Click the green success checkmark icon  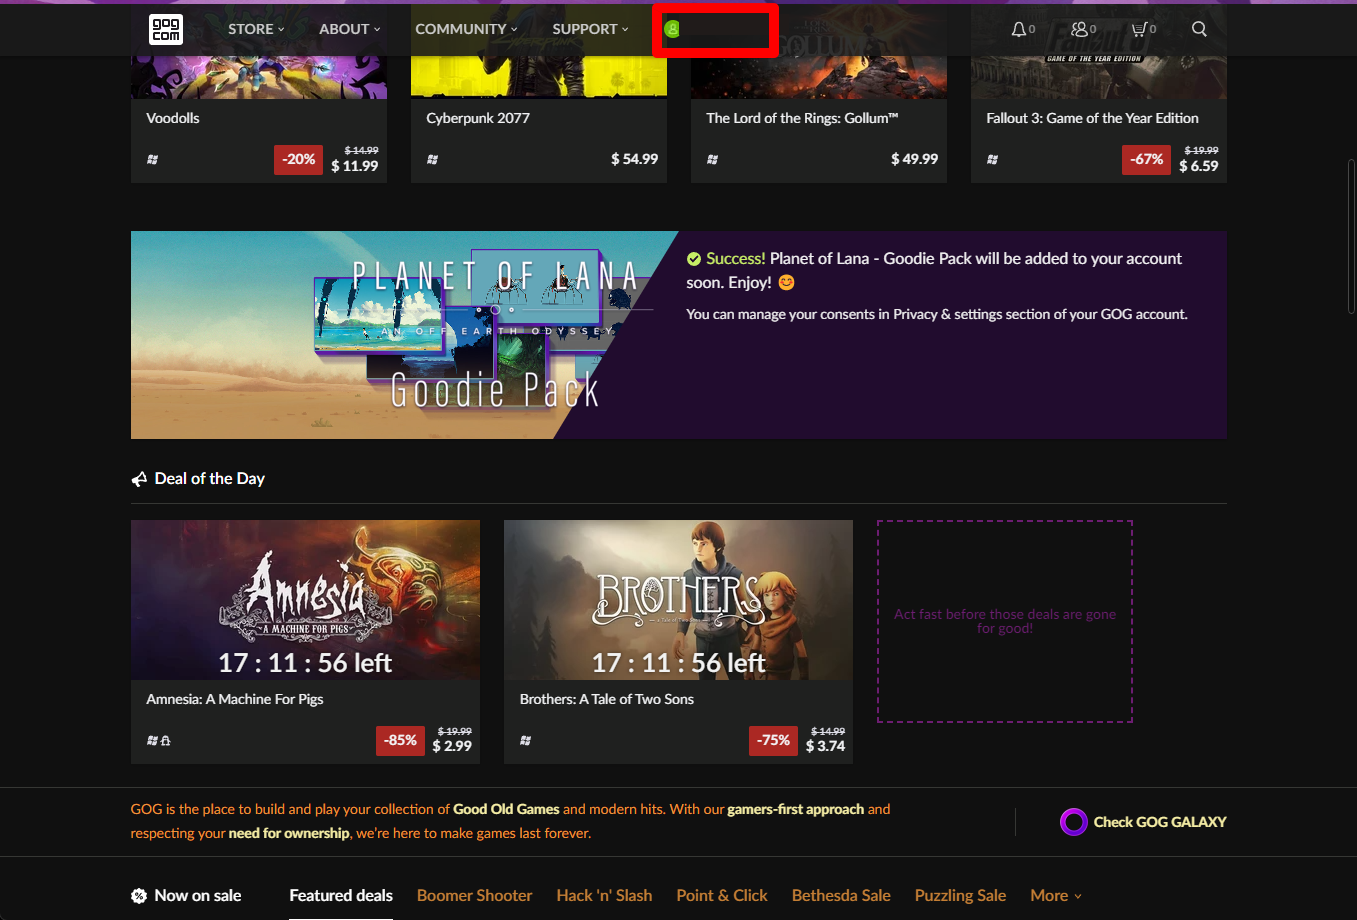tap(694, 259)
